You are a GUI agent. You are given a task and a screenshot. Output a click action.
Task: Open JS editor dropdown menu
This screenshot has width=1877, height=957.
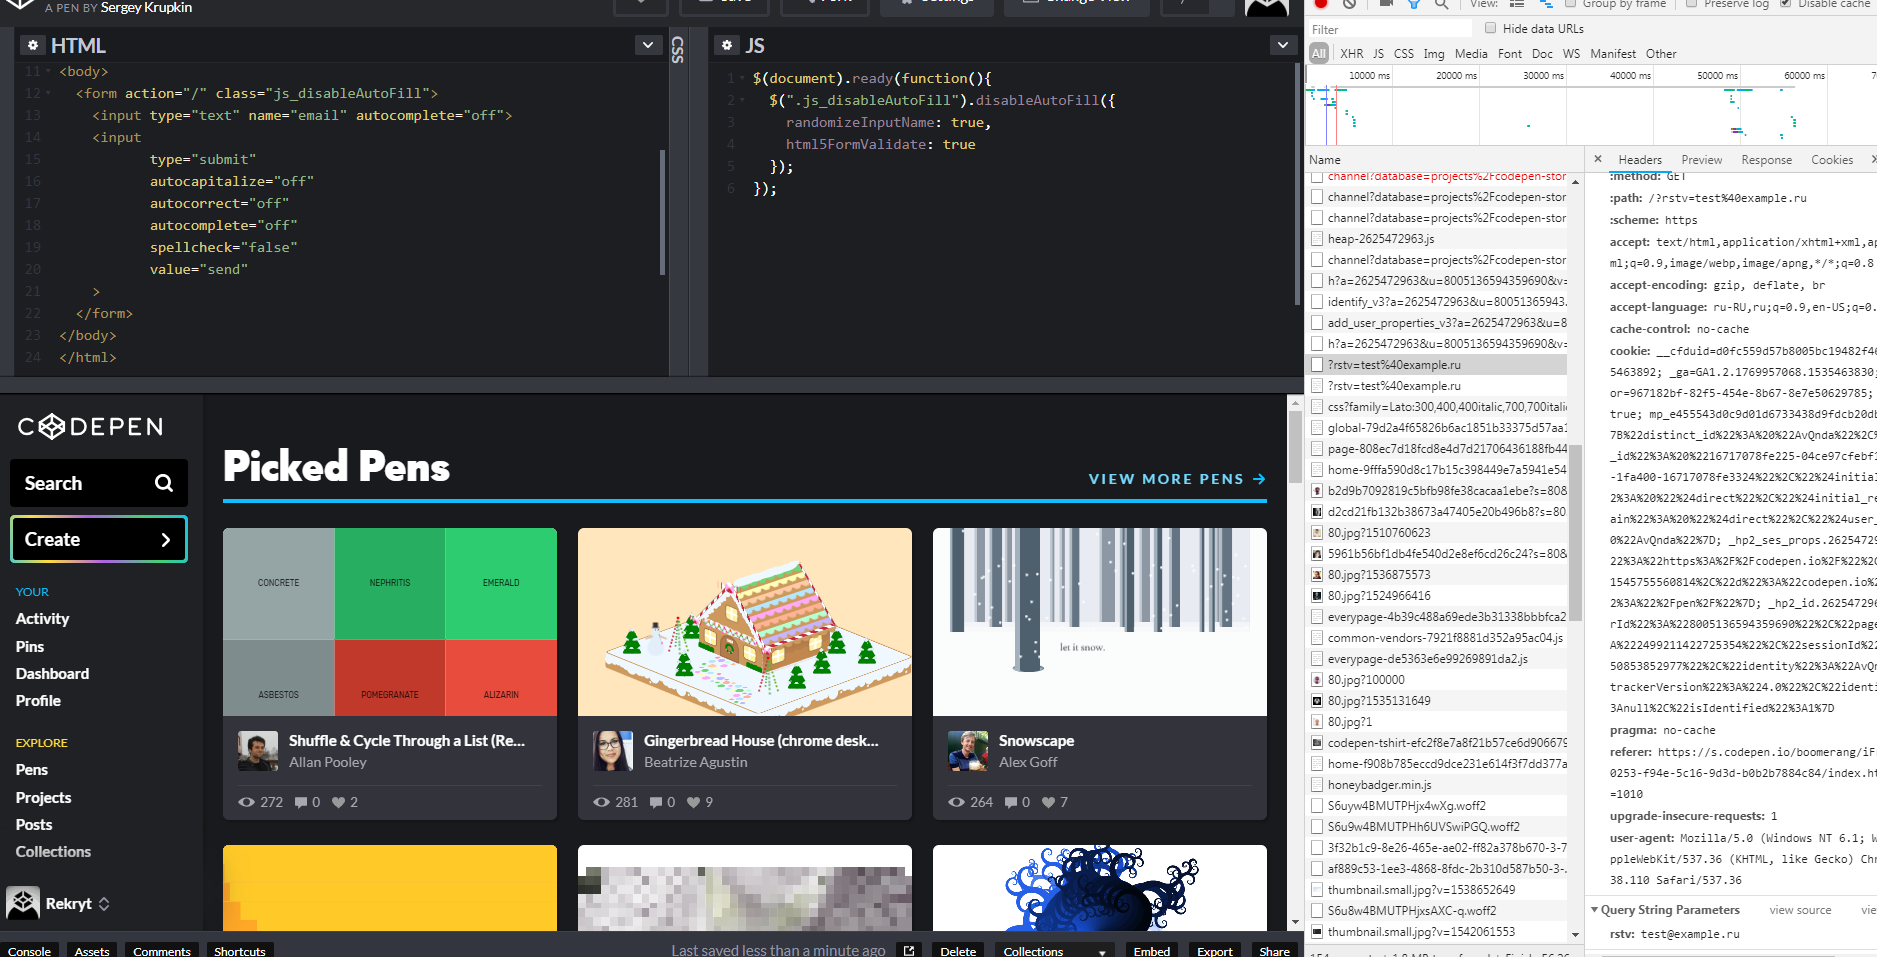click(x=1283, y=45)
